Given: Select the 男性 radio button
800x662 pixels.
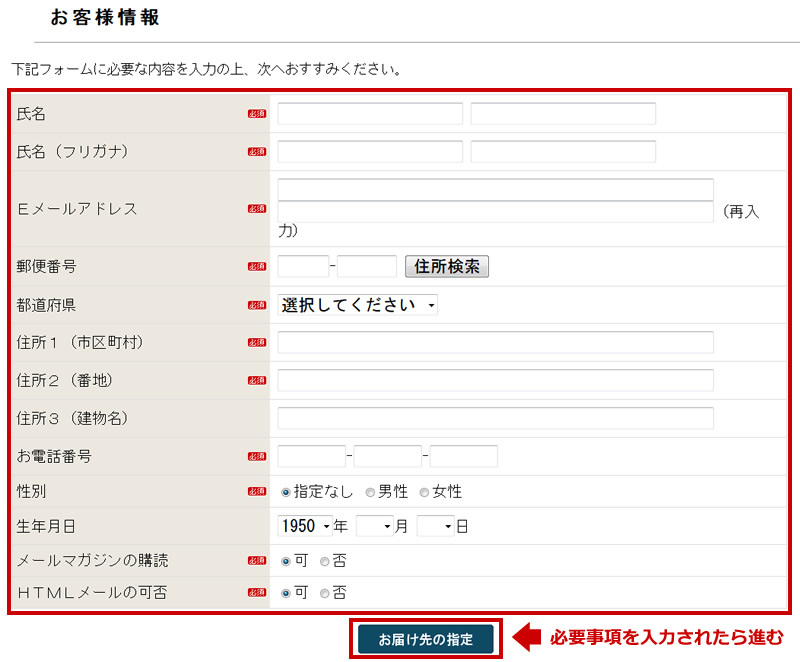Looking at the screenshot, I should (x=370, y=492).
